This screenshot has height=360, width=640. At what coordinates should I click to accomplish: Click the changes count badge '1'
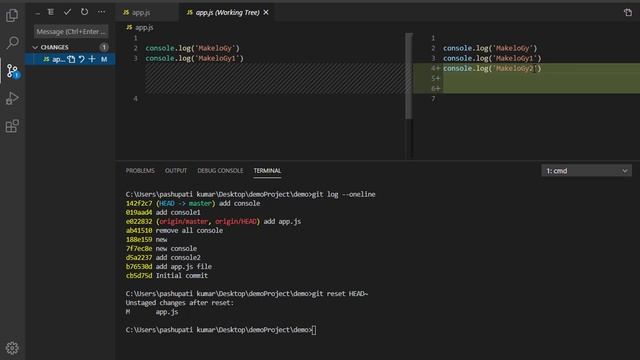pyautogui.click(x=104, y=47)
